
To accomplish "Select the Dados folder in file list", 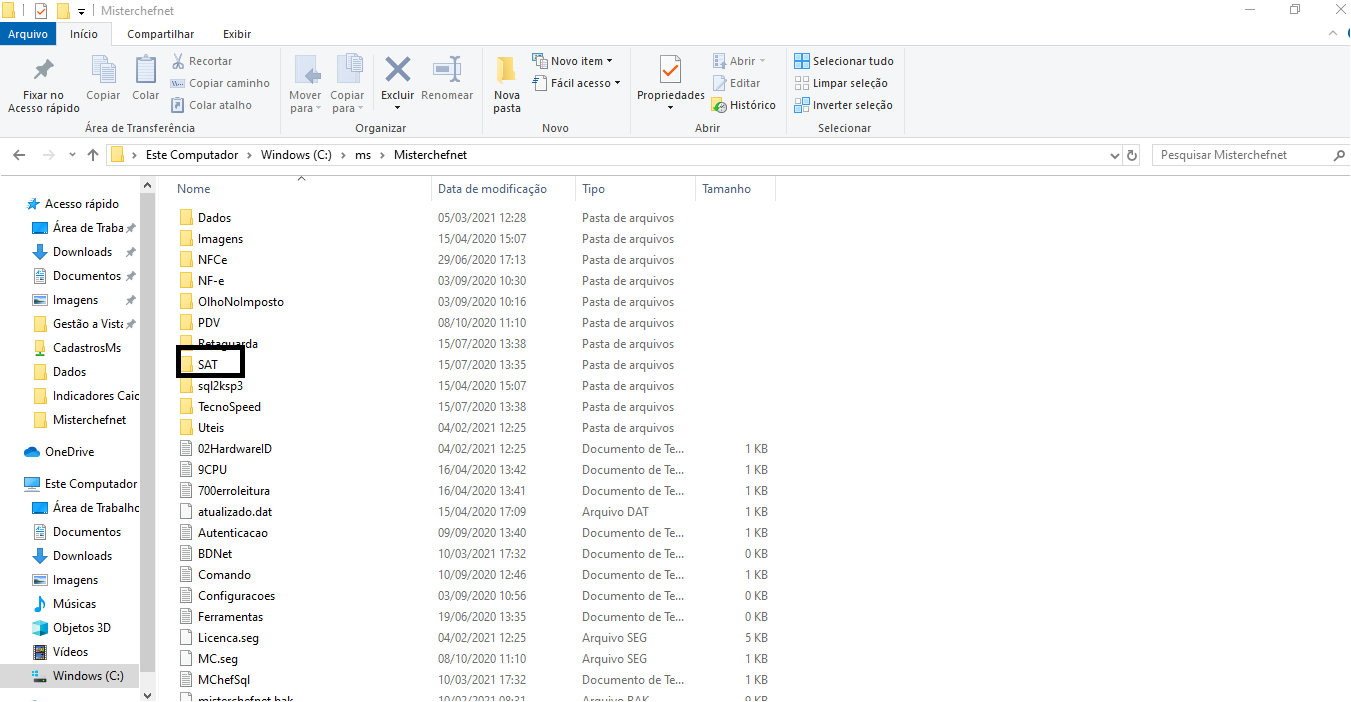I will [x=214, y=218].
